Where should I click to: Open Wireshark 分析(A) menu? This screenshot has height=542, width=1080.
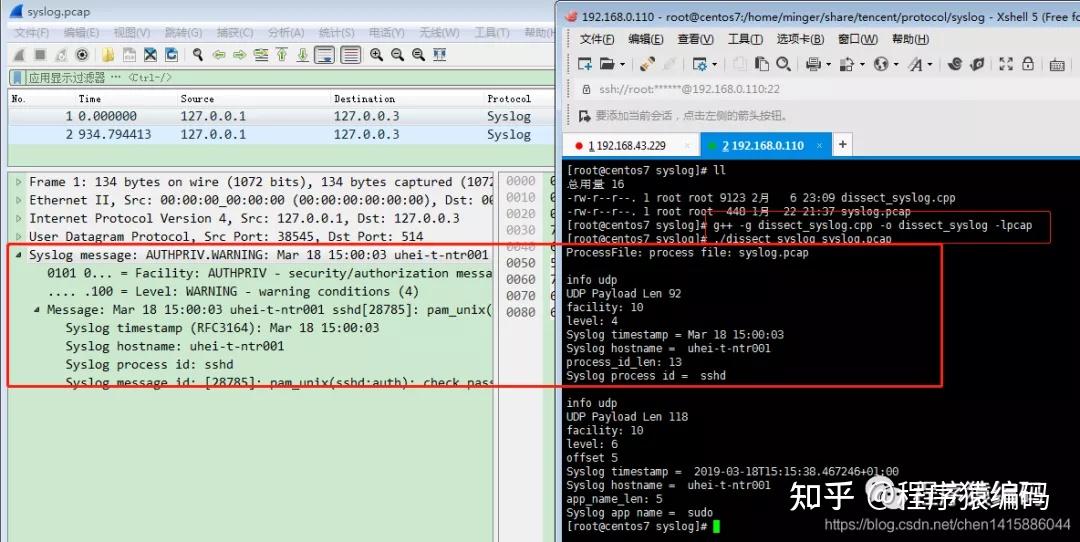pyautogui.click(x=286, y=32)
